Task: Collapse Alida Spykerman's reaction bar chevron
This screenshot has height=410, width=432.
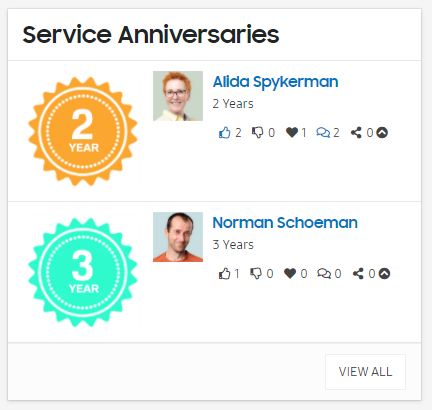Action: point(382,133)
